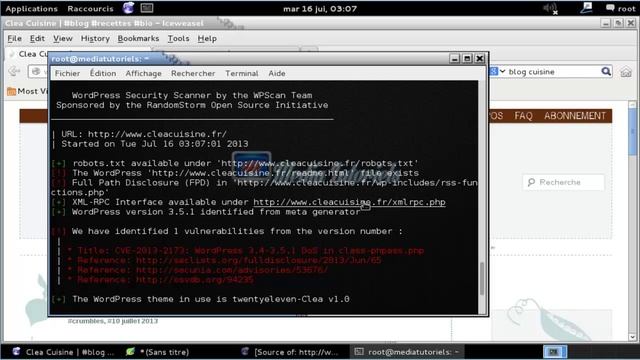Launch terminal icon in top panel
The width and height of the screenshot is (640, 360).
tap(147, 8)
